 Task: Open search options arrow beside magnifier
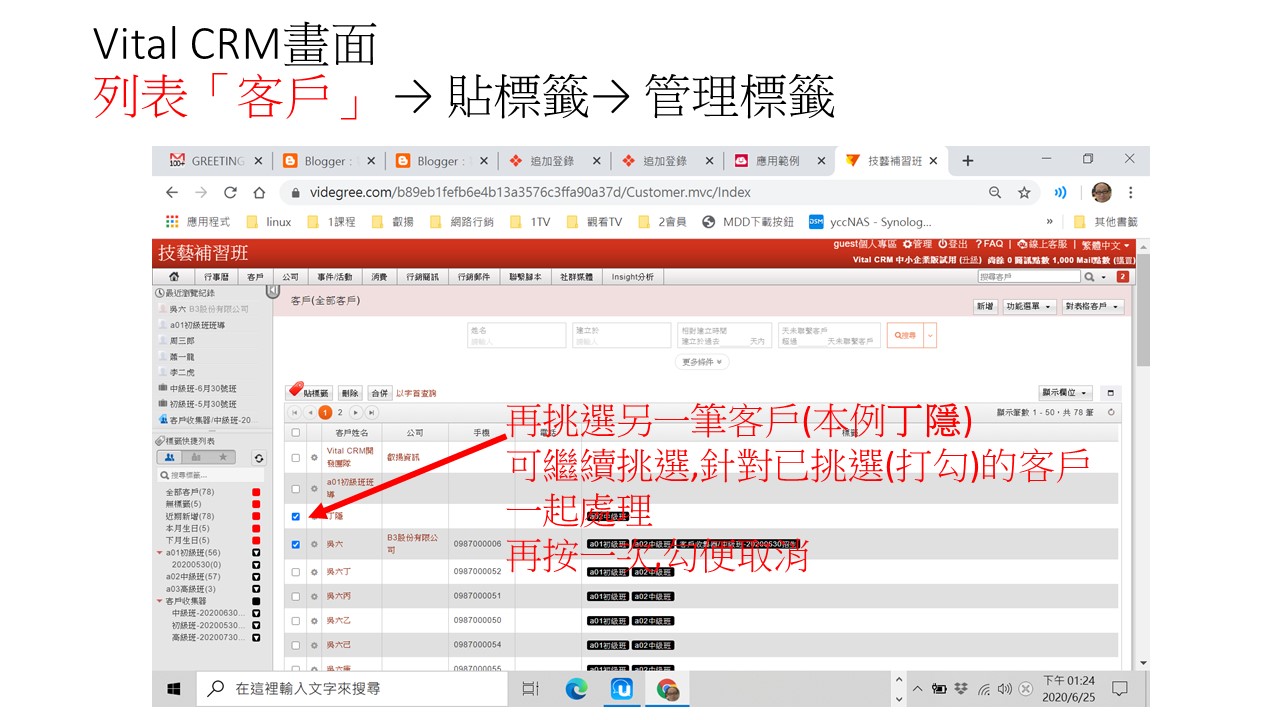1104,277
